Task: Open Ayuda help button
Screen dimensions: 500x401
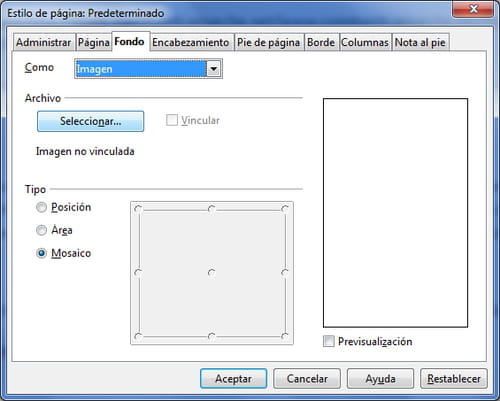Action: 380,379
